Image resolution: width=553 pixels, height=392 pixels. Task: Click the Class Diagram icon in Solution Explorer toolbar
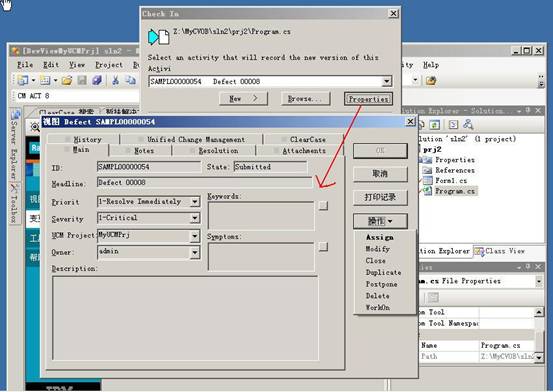click(468, 124)
